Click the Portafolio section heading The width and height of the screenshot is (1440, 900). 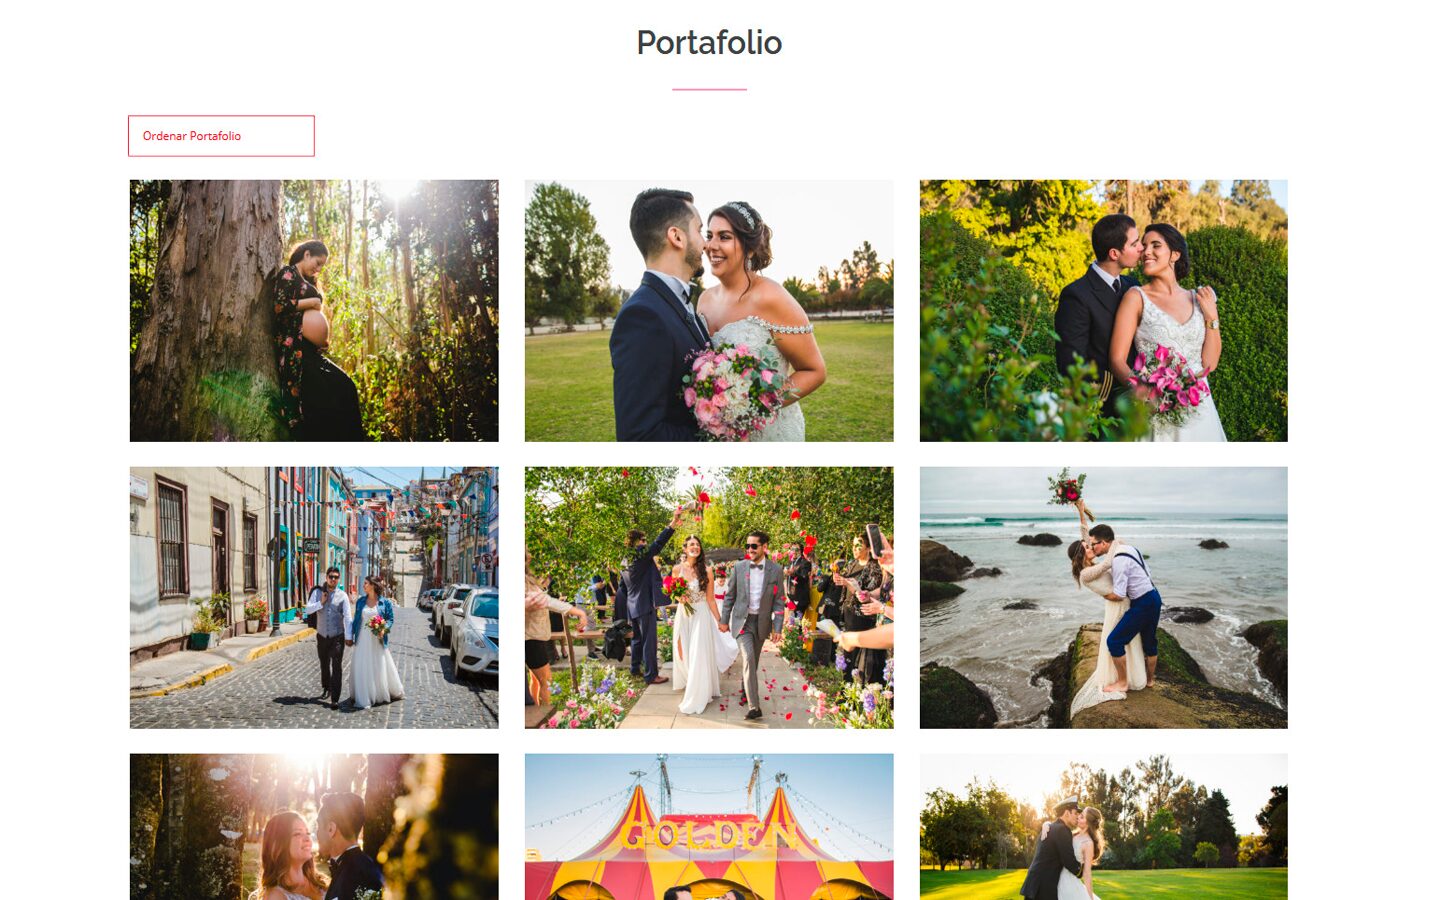[x=709, y=42]
